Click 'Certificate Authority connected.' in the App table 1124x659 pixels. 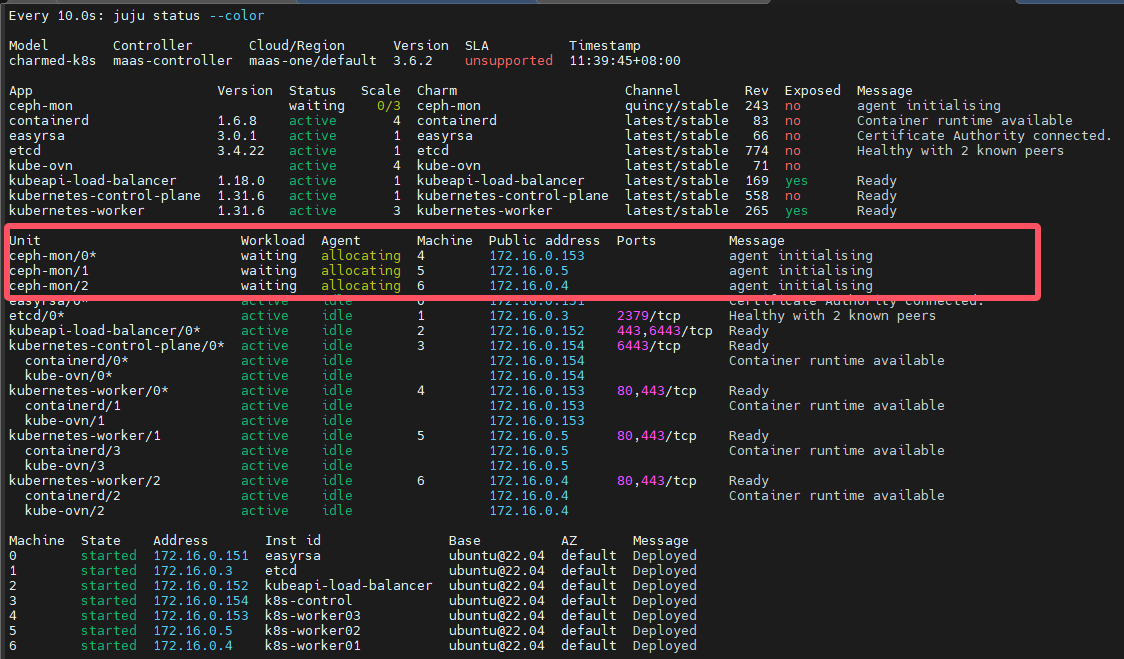(984, 136)
